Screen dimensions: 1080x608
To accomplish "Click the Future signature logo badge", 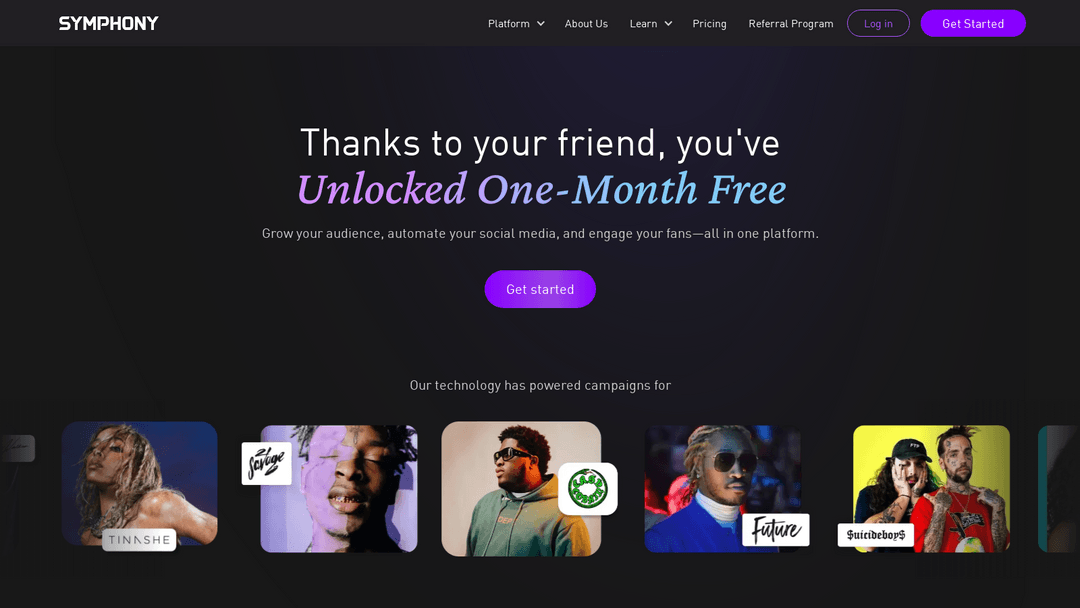I will click(775, 529).
